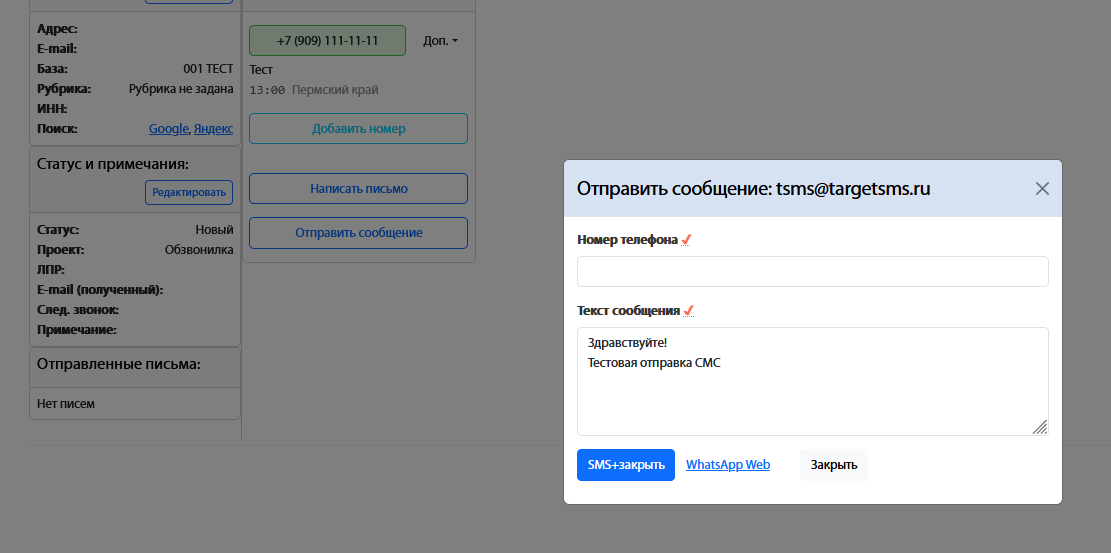Image resolution: width=1111 pixels, height=553 pixels.
Task: Click the Адрес label
Action: click(57, 28)
